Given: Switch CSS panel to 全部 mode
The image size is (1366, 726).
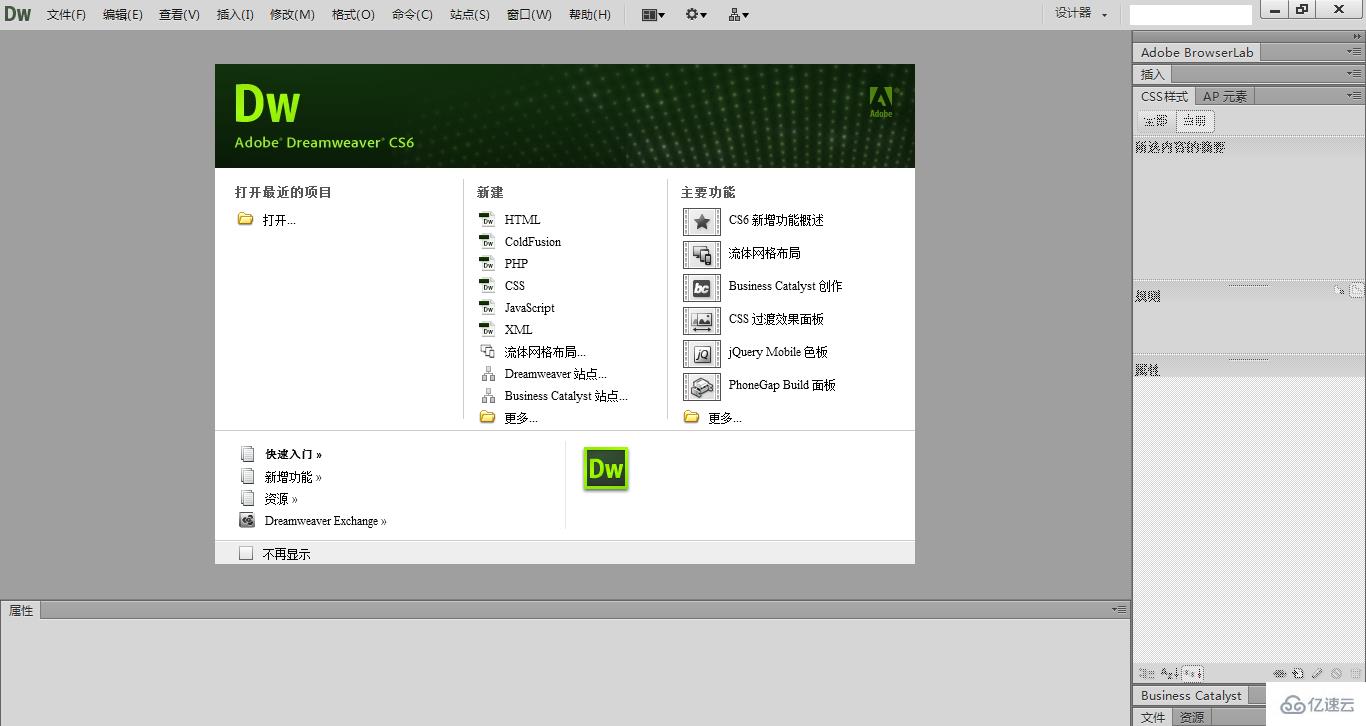Looking at the screenshot, I should [1156, 120].
